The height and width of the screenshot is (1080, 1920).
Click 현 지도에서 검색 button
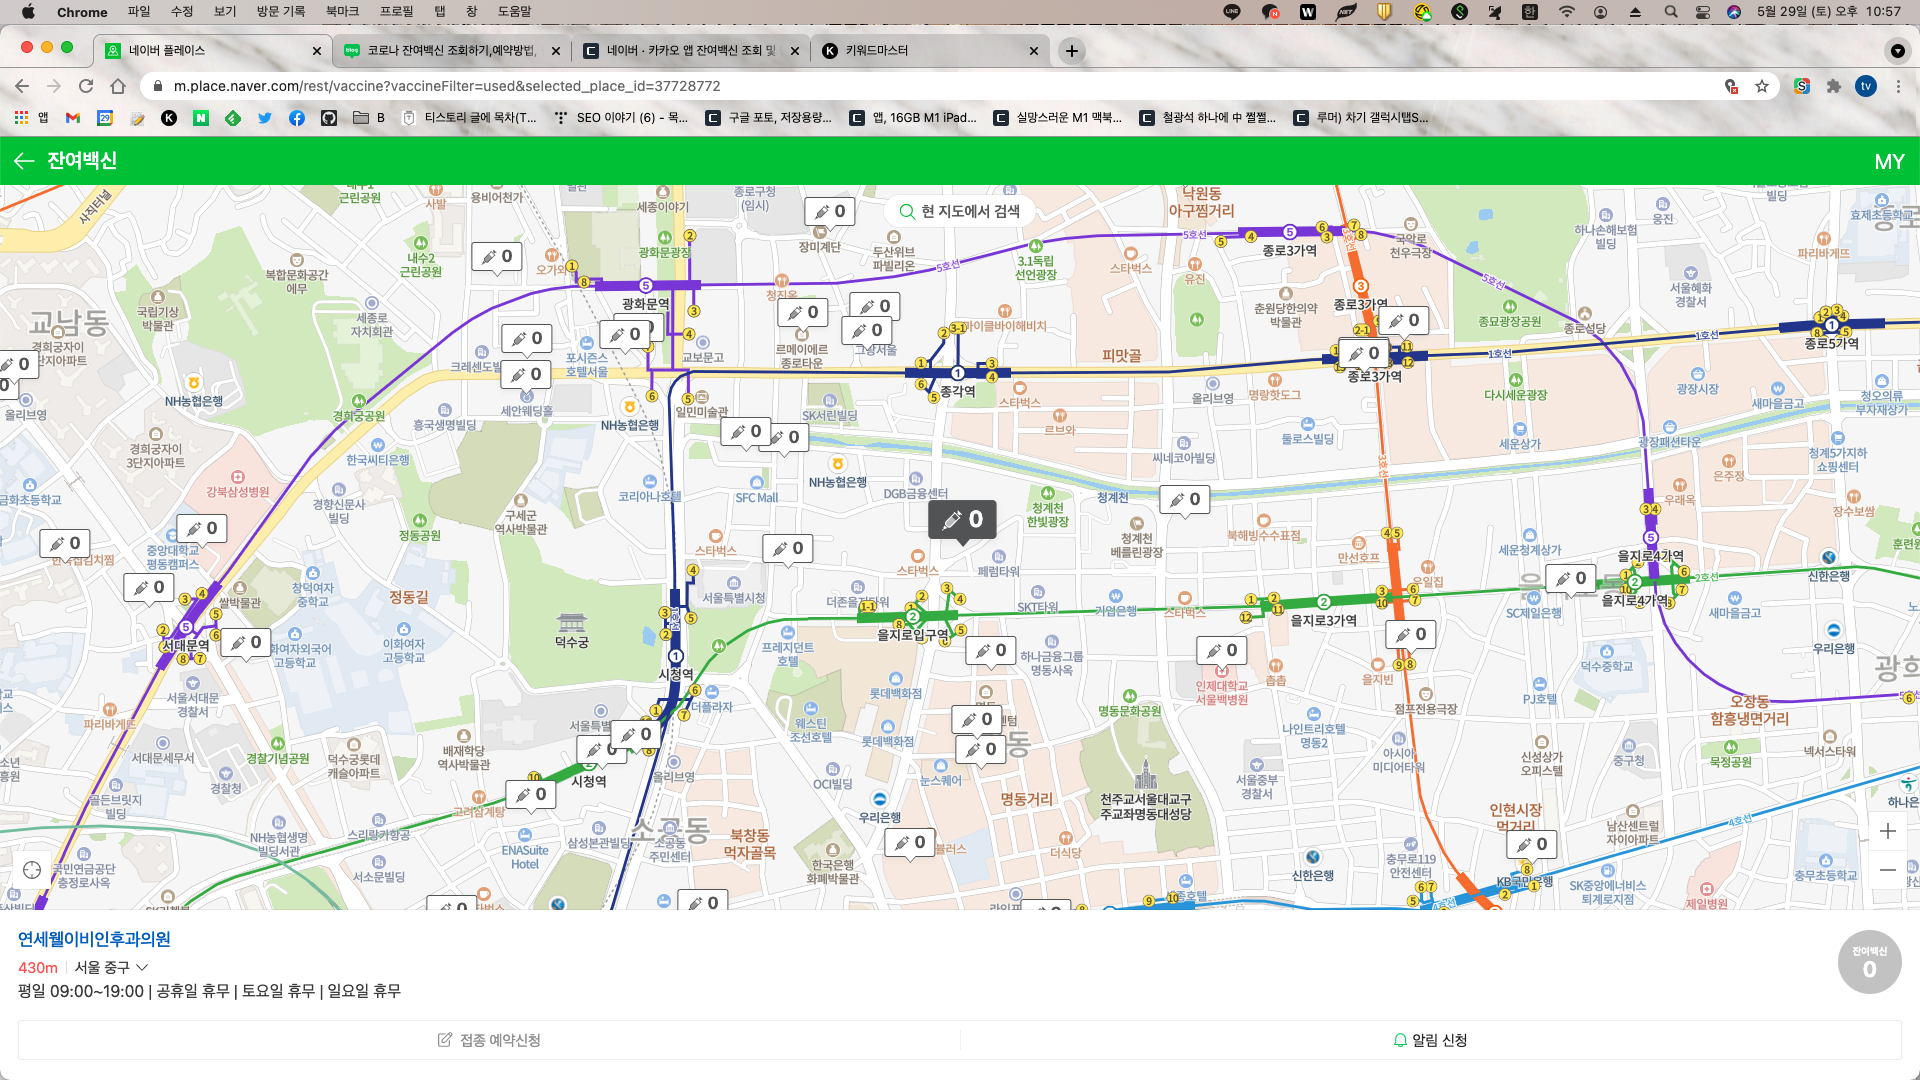point(959,211)
